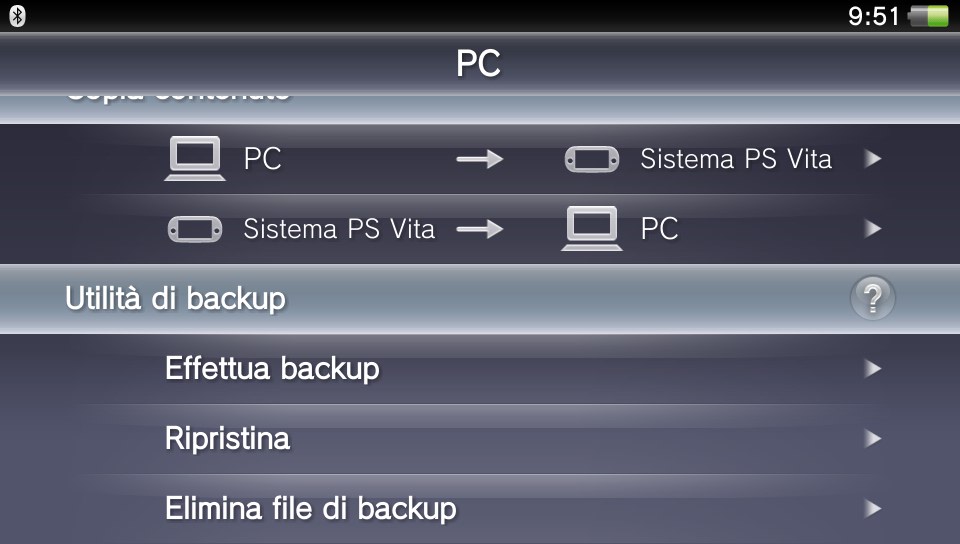Image resolution: width=960 pixels, height=544 pixels.
Task: Click the Utilità di backup section header
Action: [480, 299]
